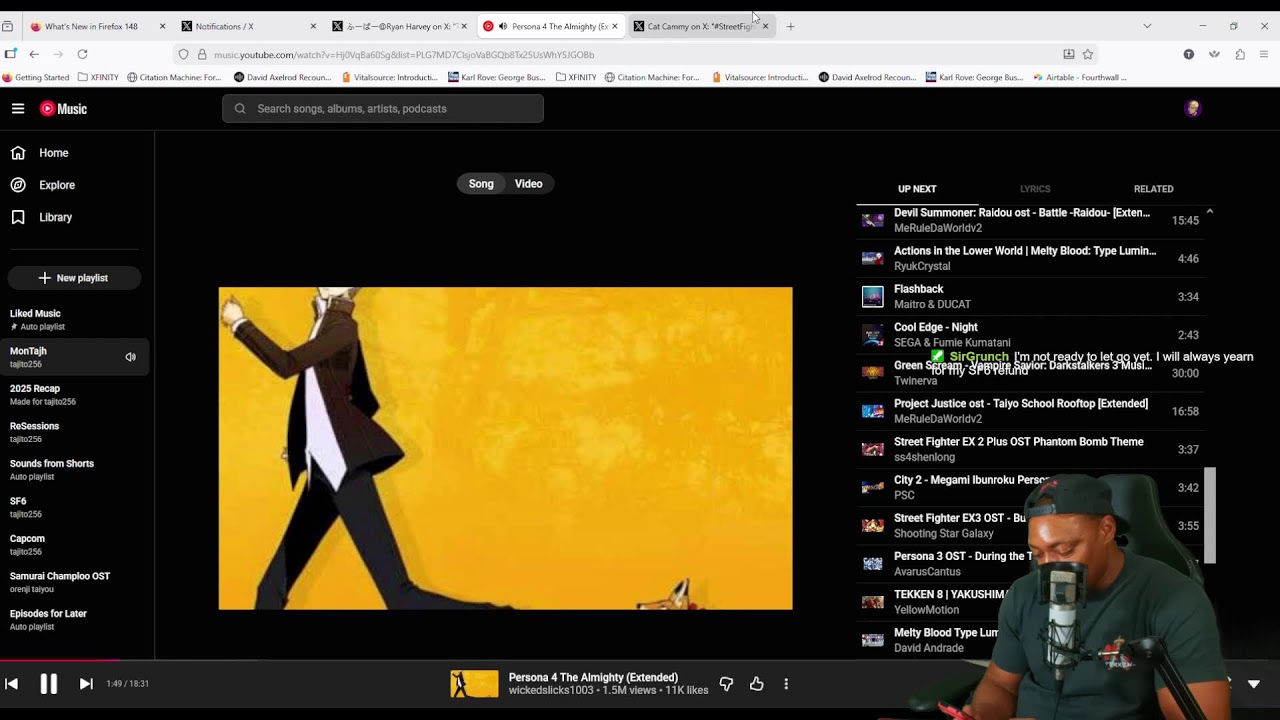Switch to Song mode
This screenshot has height=720, width=1280.
click(481, 184)
